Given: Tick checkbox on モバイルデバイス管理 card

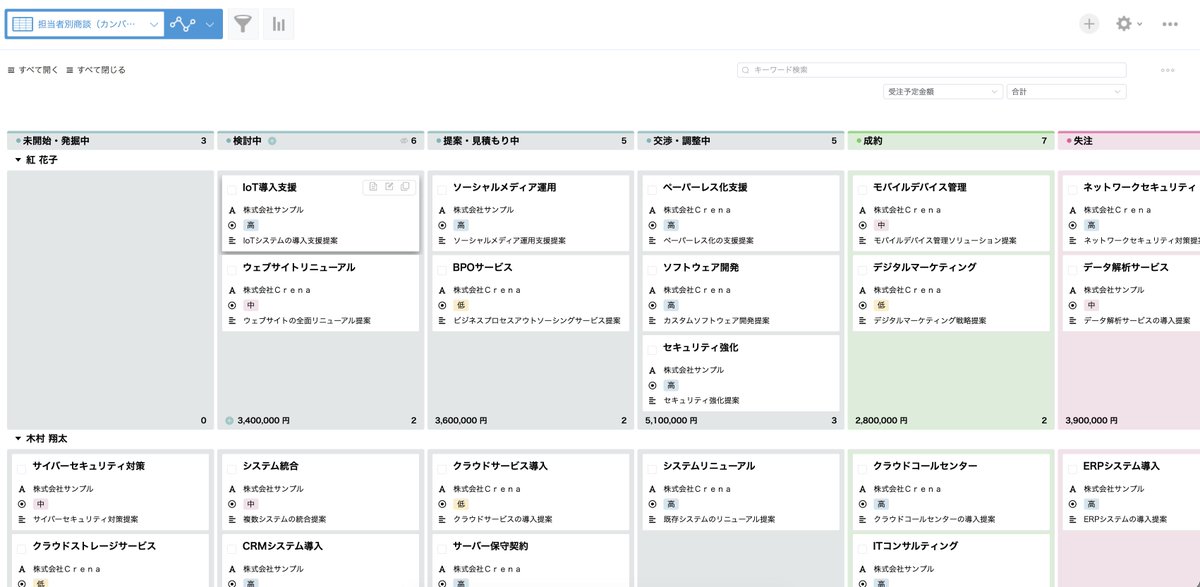Looking at the screenshot, I should coord(862,188).
